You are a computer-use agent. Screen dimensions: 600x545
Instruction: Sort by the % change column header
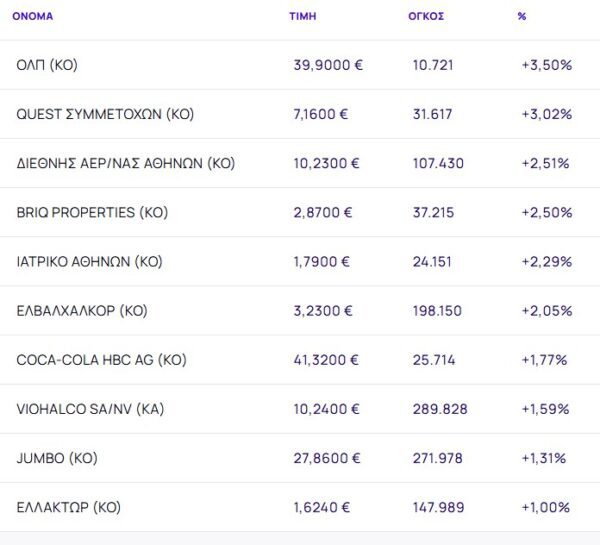[x=522, y=16]
